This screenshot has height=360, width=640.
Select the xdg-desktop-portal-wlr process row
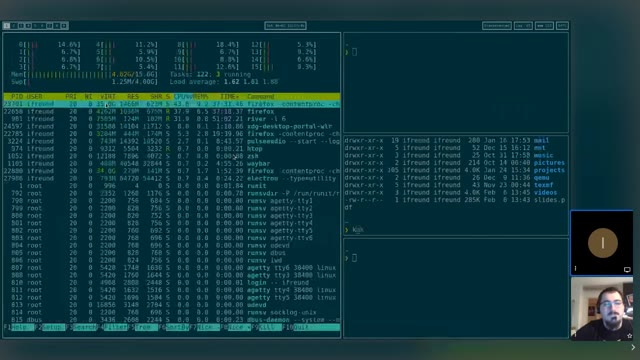pyautogui.click(x=171, y=127)
